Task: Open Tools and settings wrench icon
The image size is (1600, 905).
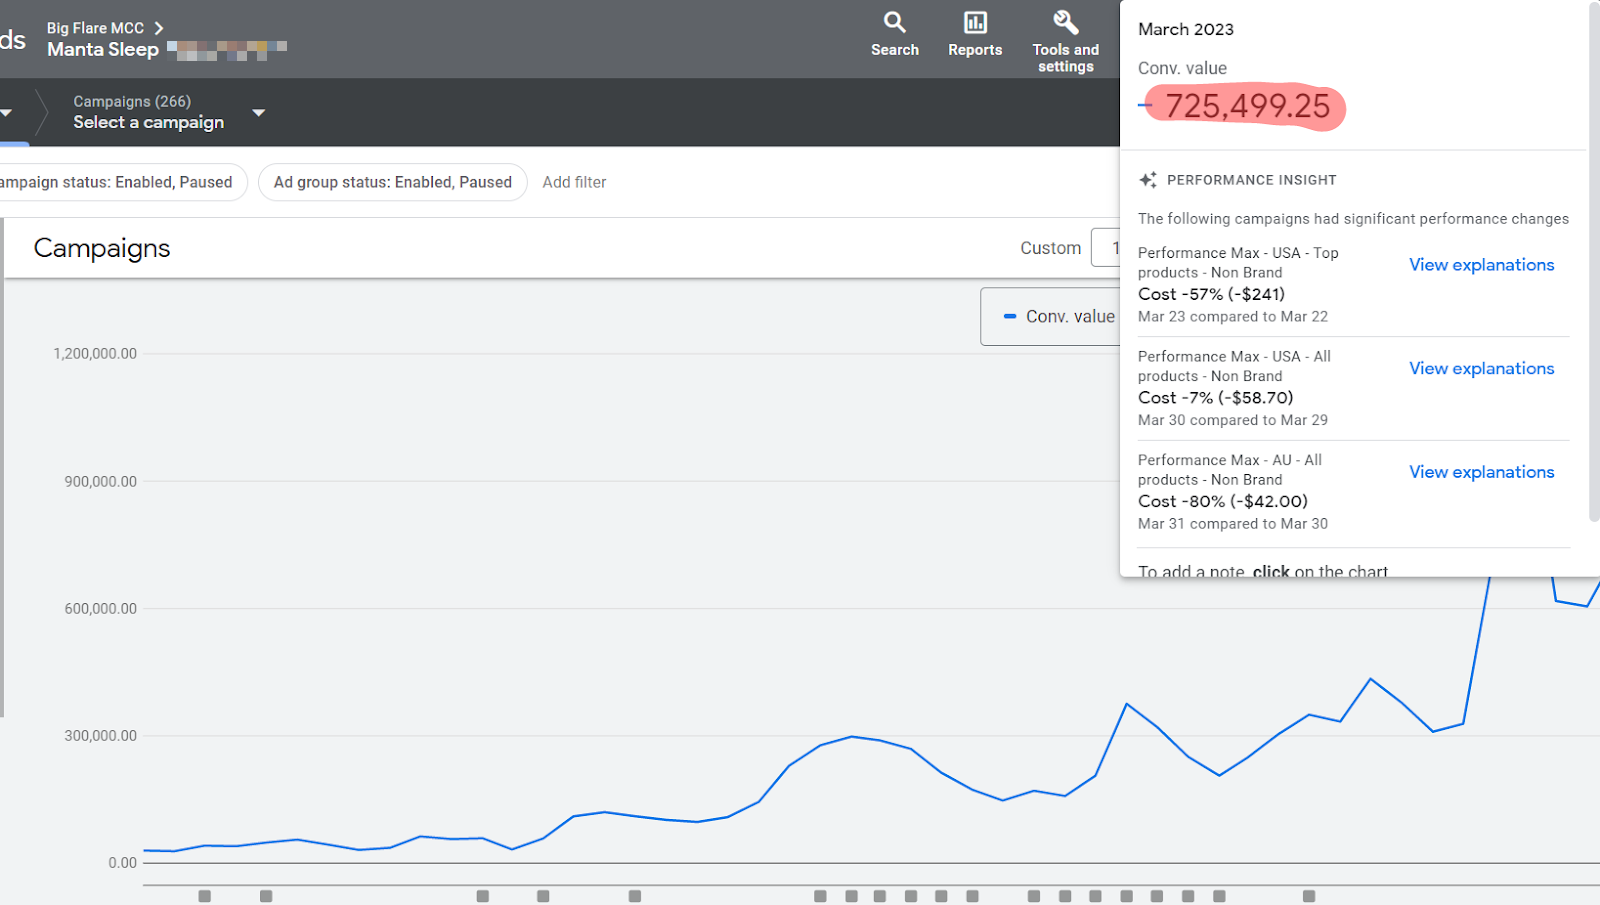Action: [1065, 22]
